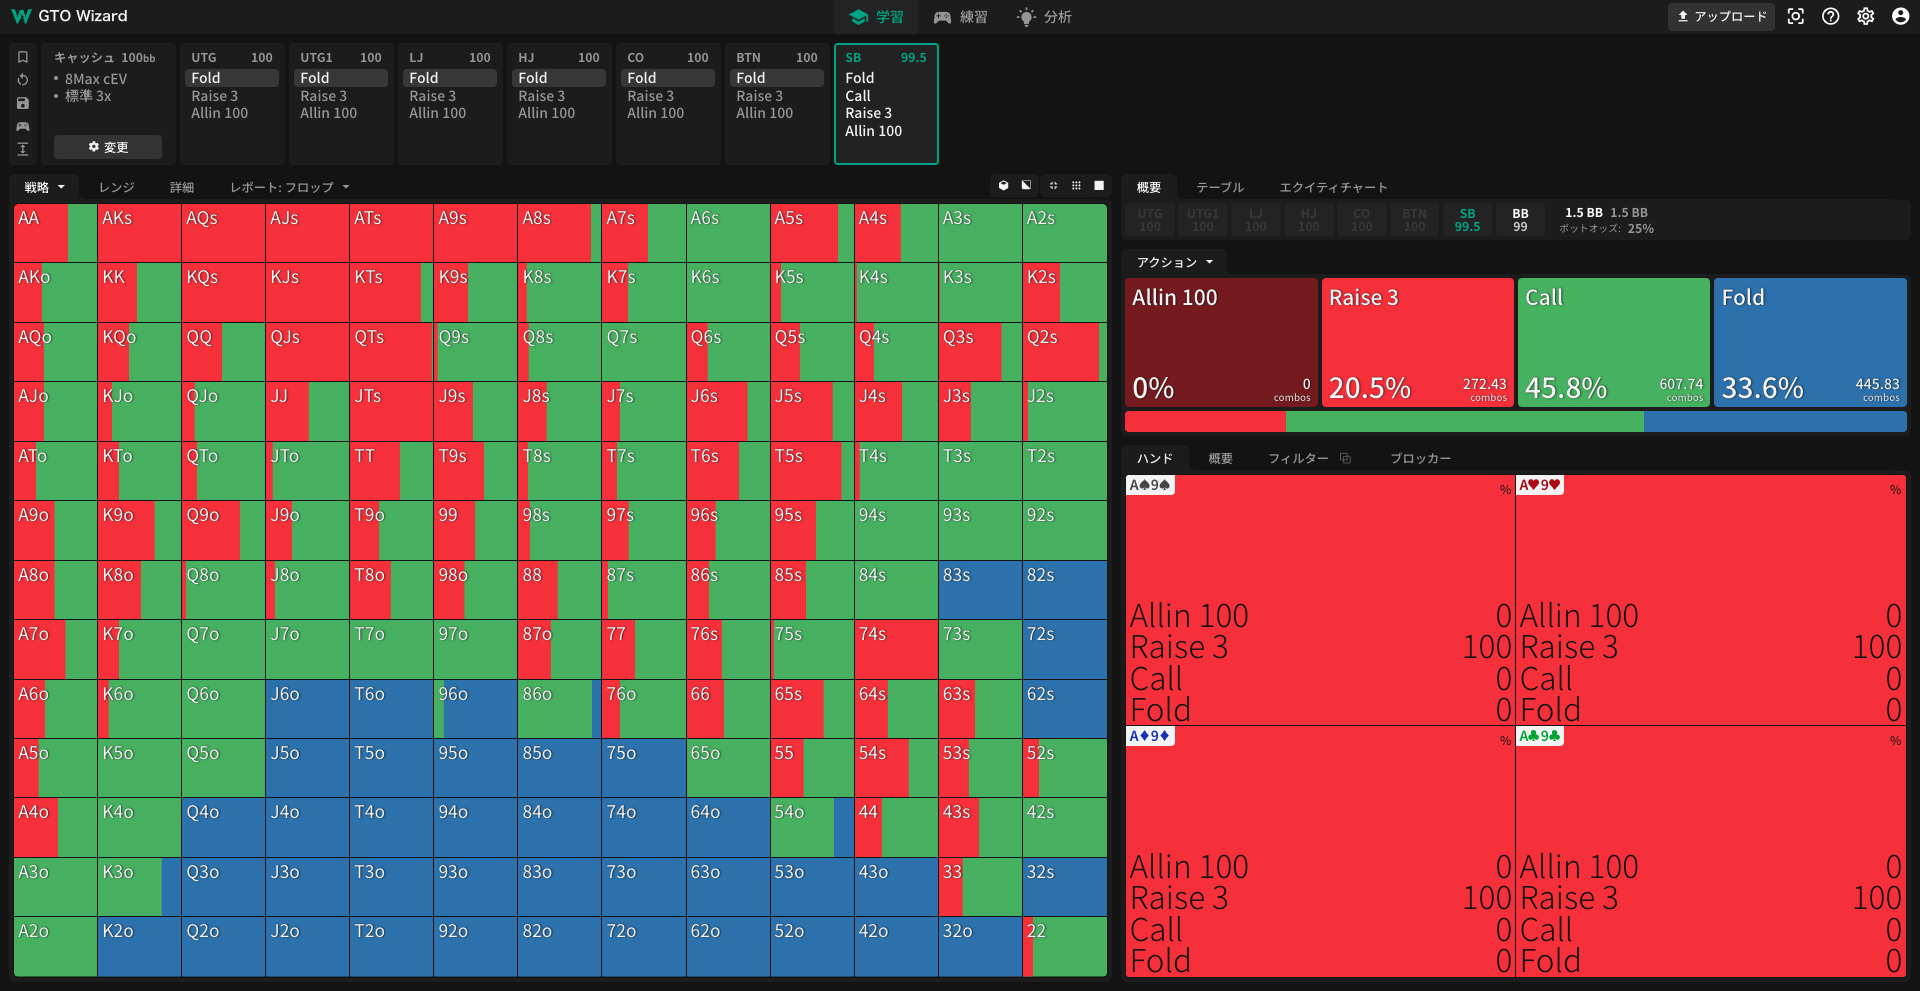Screen dimensions: 1920x991
Task: Click the JTs cell in hand matrix
Action: click(x=391, y=411)
